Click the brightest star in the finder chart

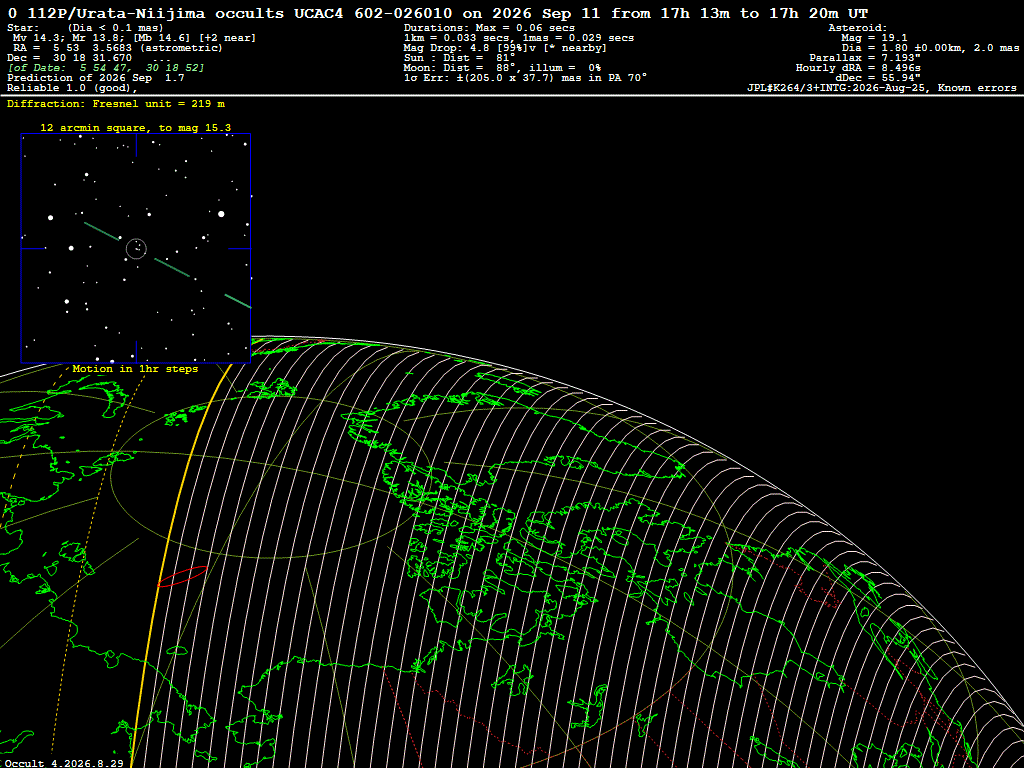[x=221, y=214]
